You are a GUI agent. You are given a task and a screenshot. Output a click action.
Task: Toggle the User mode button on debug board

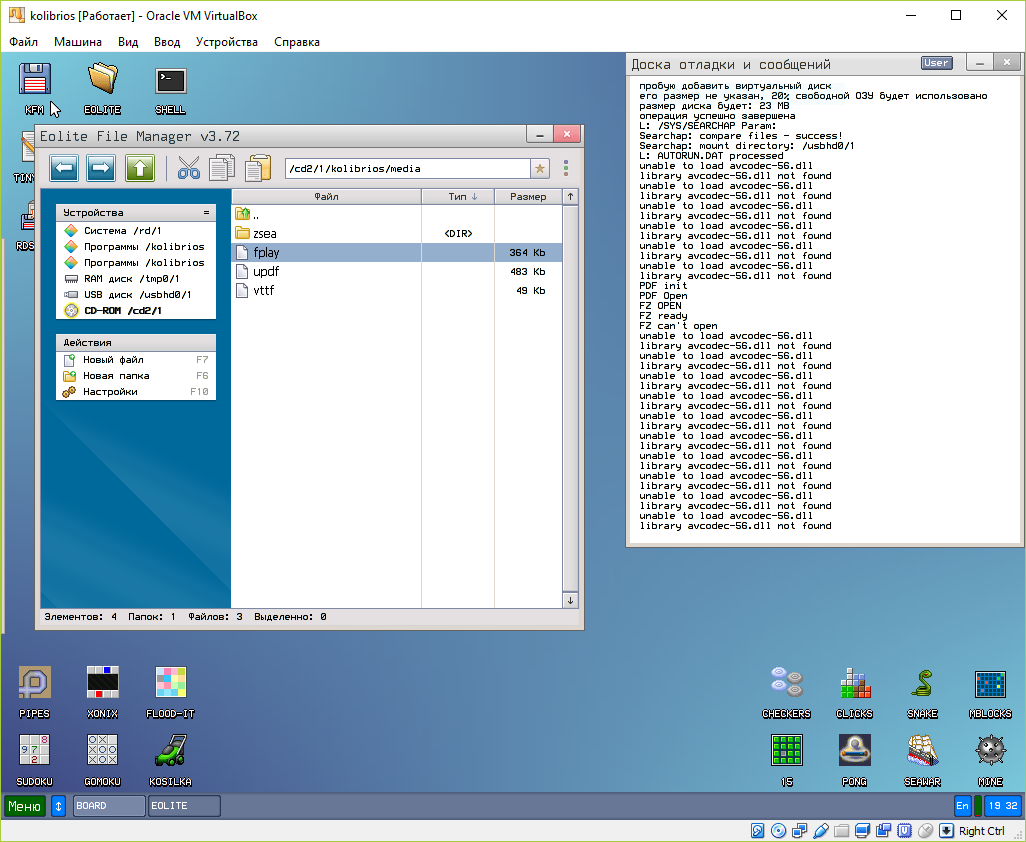[x=936, y=63]
